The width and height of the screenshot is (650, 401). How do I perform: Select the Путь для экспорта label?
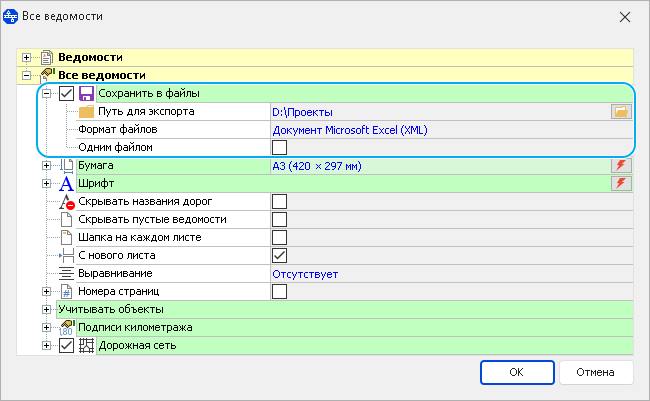146,111
